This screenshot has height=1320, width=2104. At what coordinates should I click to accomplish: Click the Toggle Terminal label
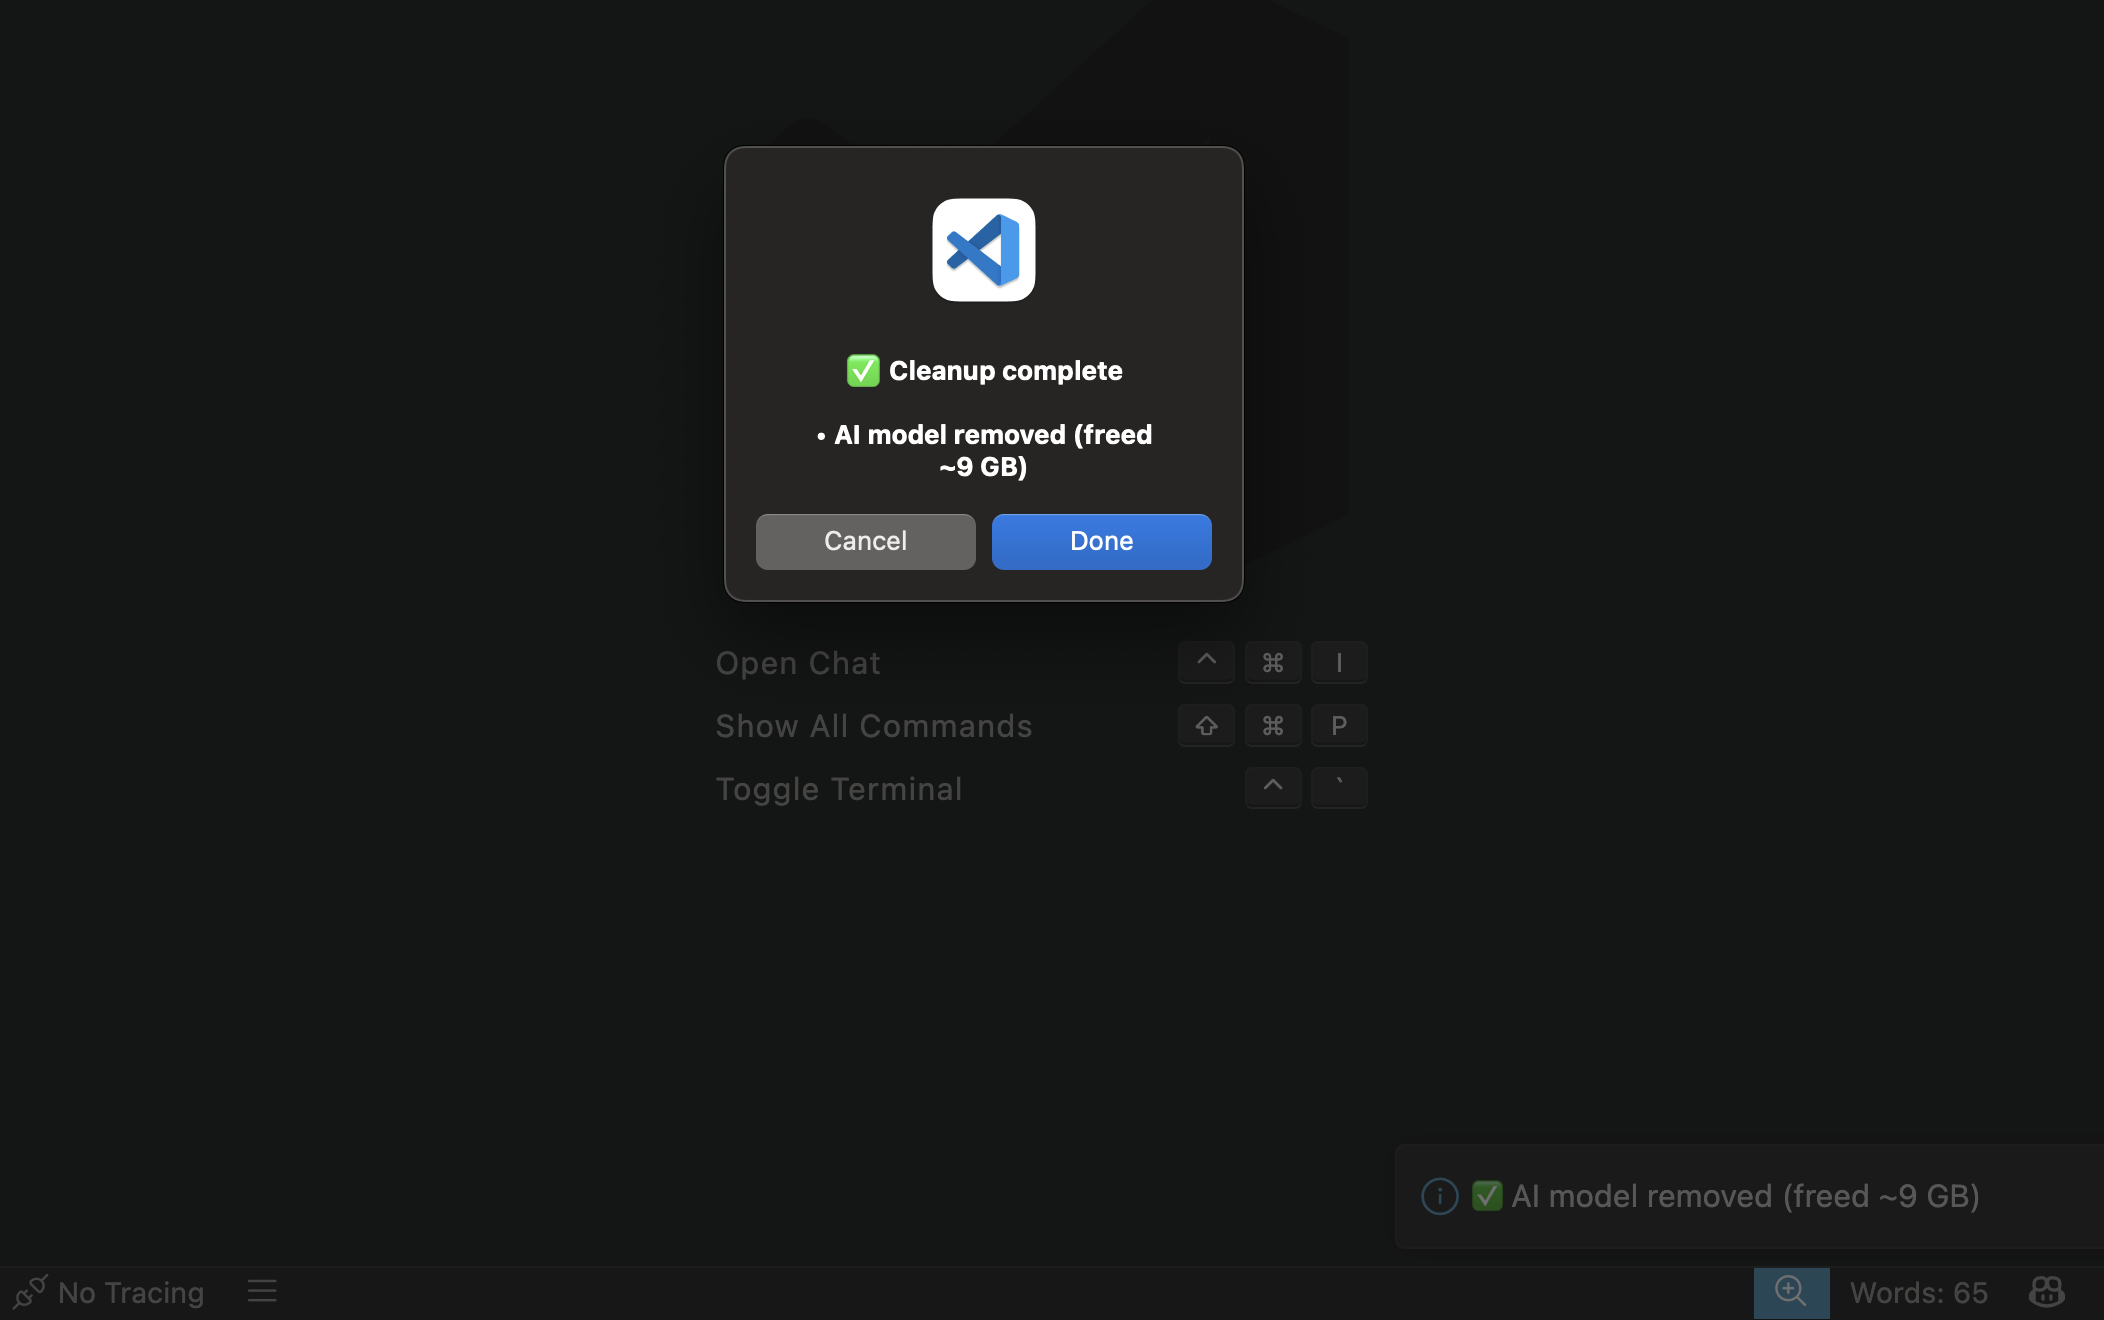point(839,789)
